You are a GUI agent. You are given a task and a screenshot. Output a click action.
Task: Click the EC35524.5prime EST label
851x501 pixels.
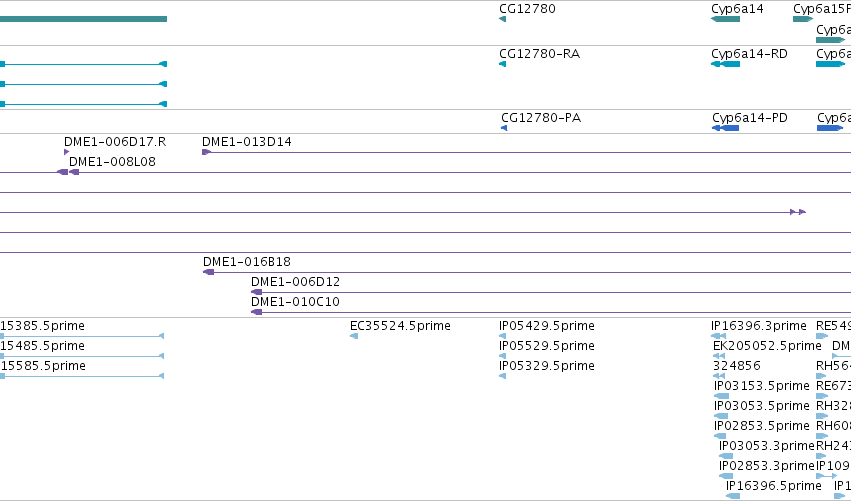coord(400,326)
